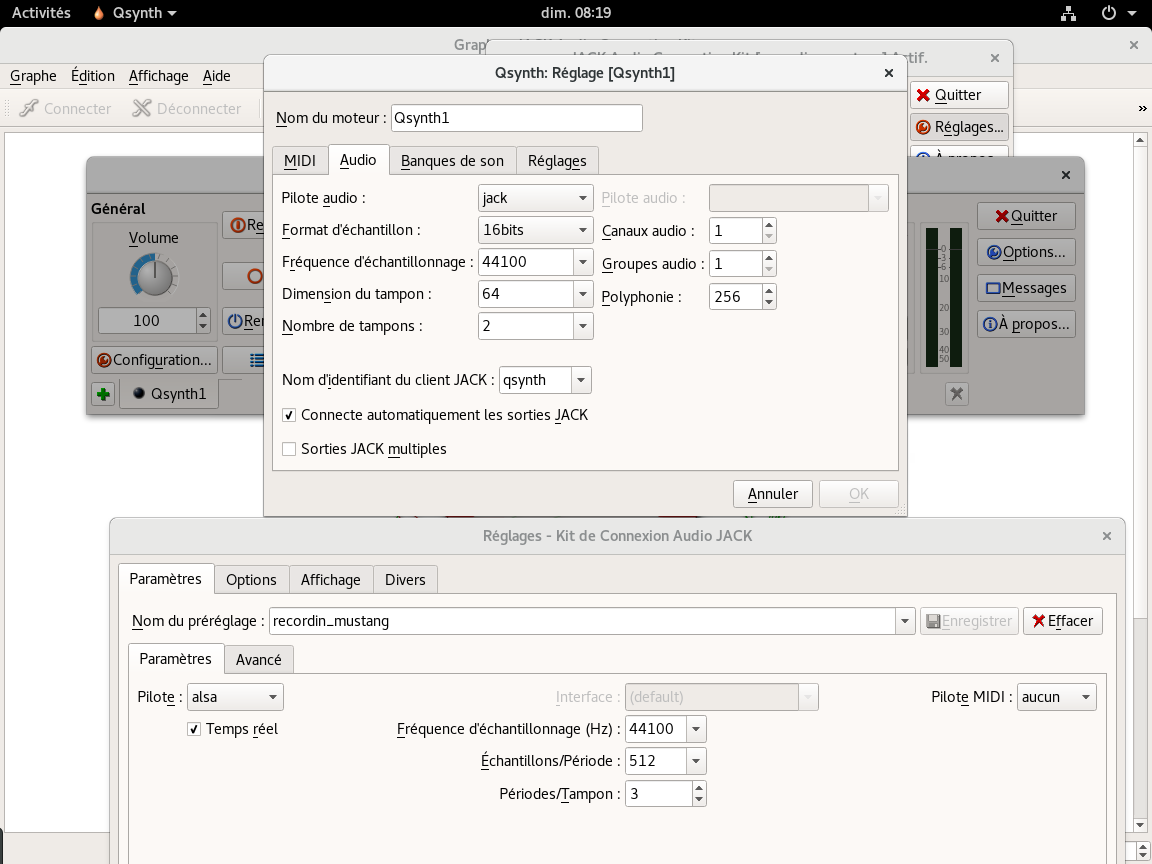Open the Qsynth Messages window
Screen dimensions: 1152x864
[1026, 288]
